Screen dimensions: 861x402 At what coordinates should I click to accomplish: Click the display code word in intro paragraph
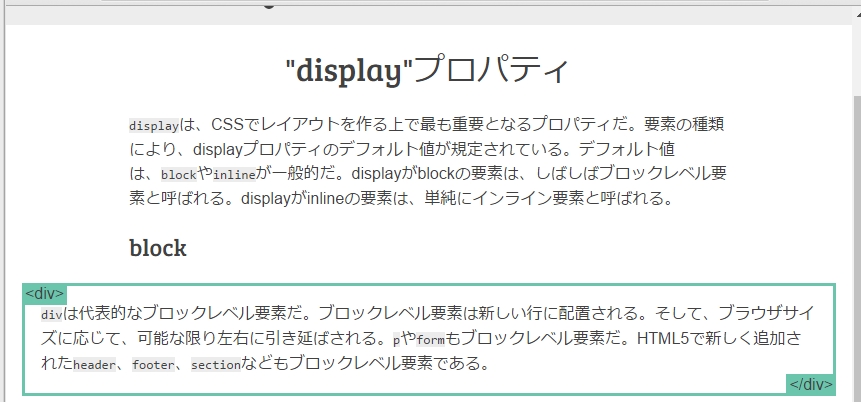point(154,126)
